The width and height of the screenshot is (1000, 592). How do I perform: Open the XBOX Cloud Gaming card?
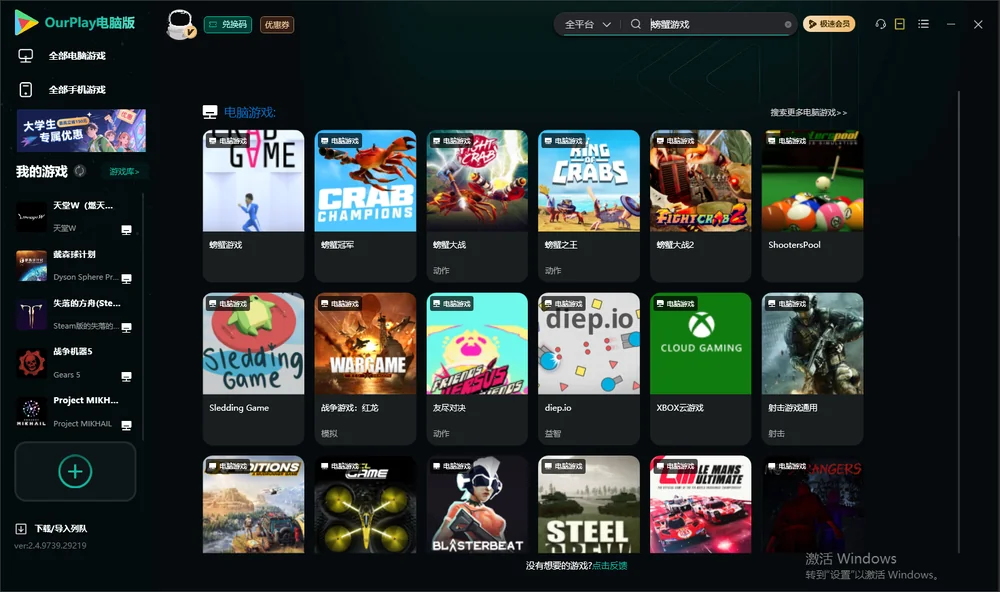pos(700,369)
